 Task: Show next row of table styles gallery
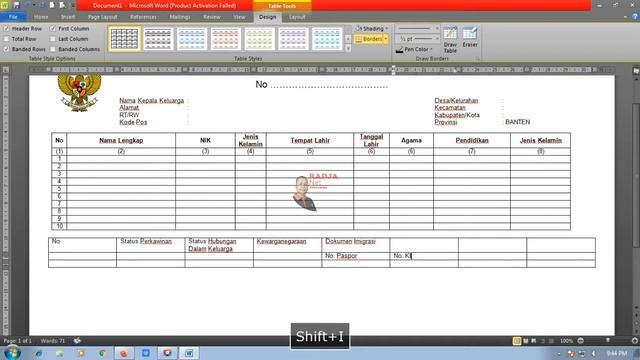coord(348,39)
